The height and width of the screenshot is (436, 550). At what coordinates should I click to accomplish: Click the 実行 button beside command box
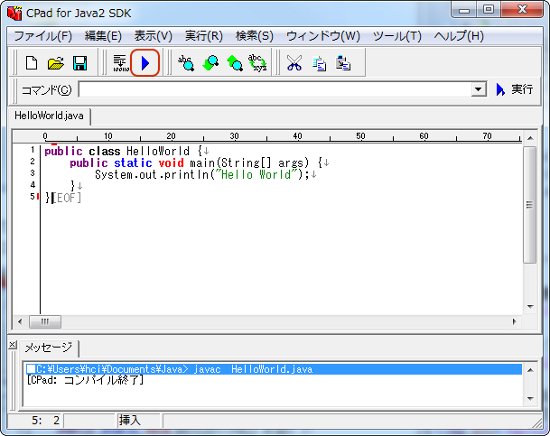[515, 89]
